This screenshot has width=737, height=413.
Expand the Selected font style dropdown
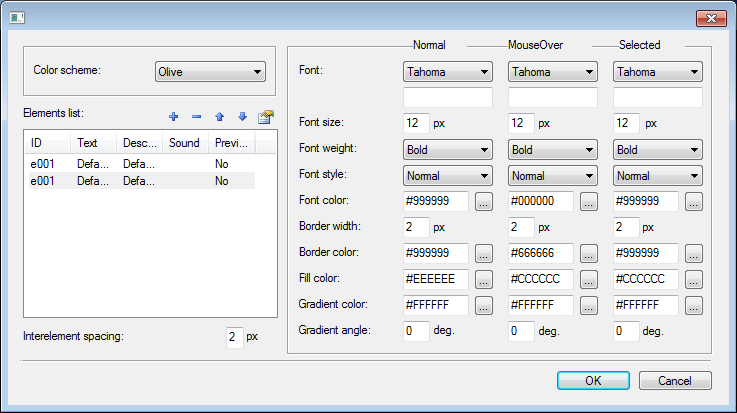pyautogui.click(x=657, y=175)
